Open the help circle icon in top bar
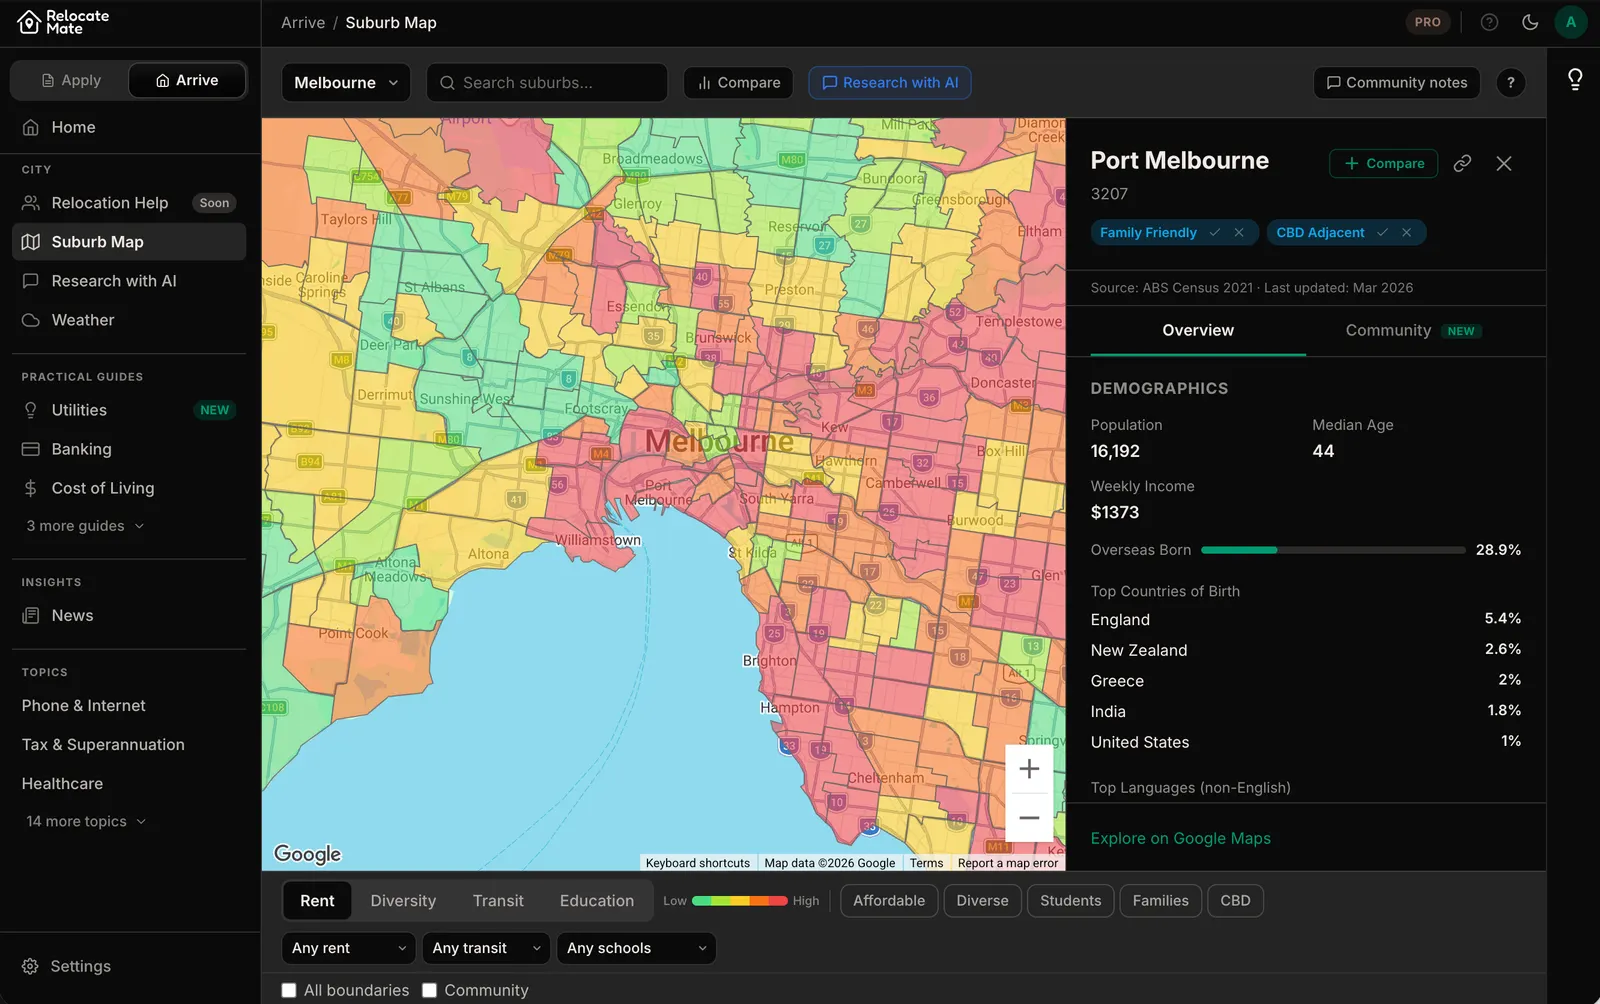This screenshot has width=1600, height=1004. coord(1489,22)
